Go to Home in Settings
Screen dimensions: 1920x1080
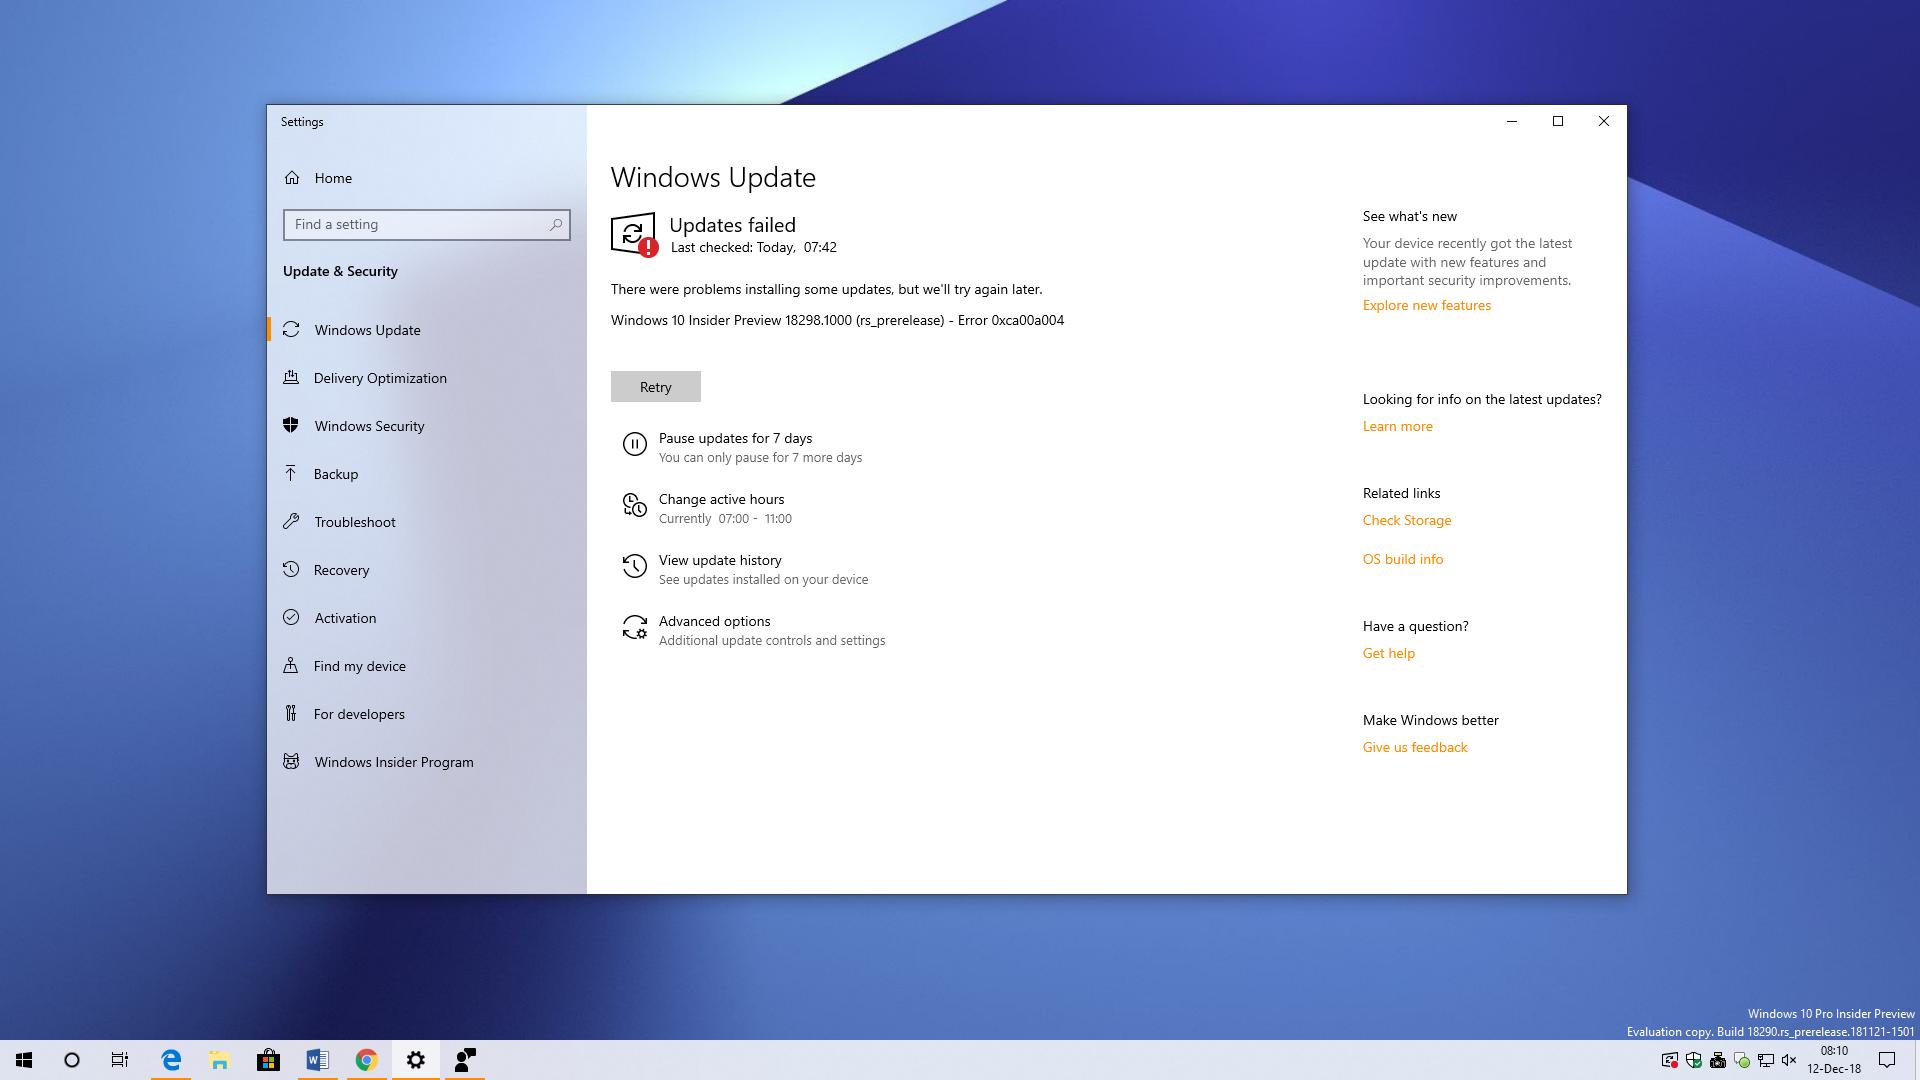(x=427, y=178)
